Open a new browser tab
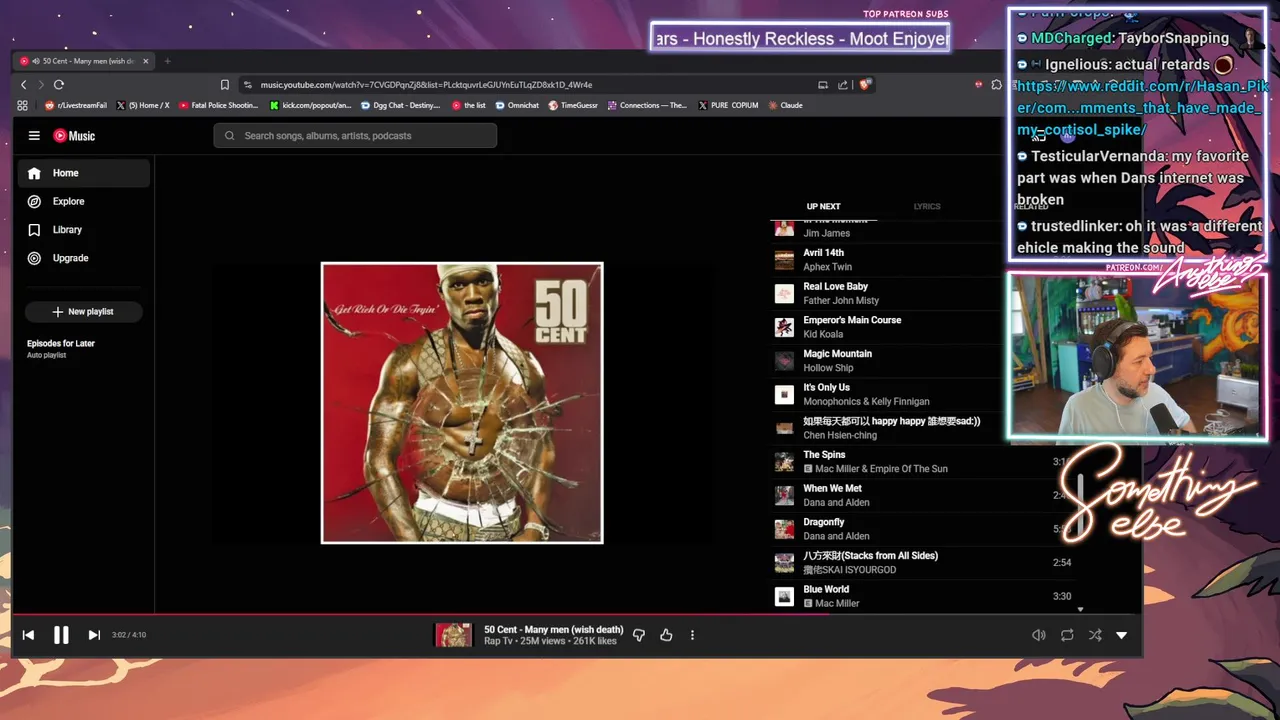1280x720 pixels. click(167, 61)
